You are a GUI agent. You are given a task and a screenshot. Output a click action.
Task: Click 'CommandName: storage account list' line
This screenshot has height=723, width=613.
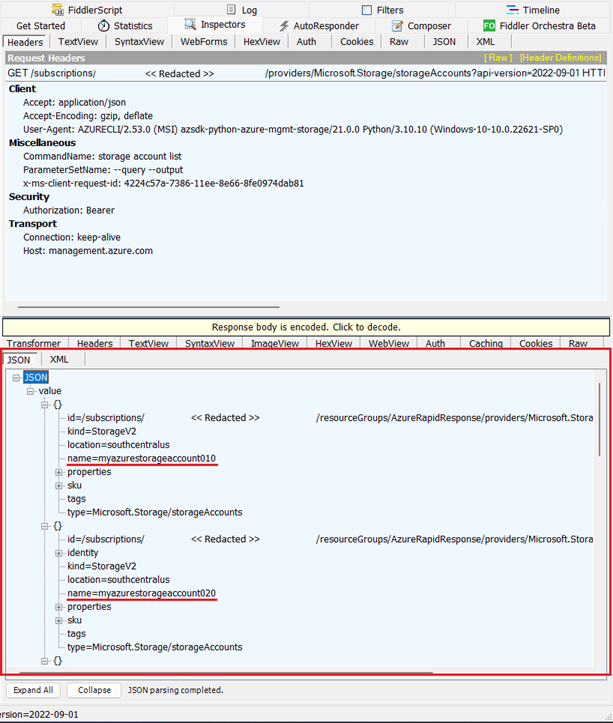pos(102,156)
